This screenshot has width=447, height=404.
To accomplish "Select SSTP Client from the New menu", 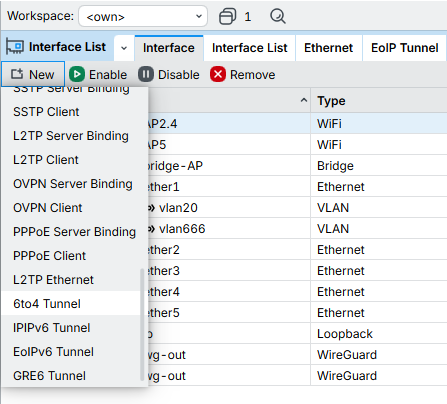I will tap(71, 112).
